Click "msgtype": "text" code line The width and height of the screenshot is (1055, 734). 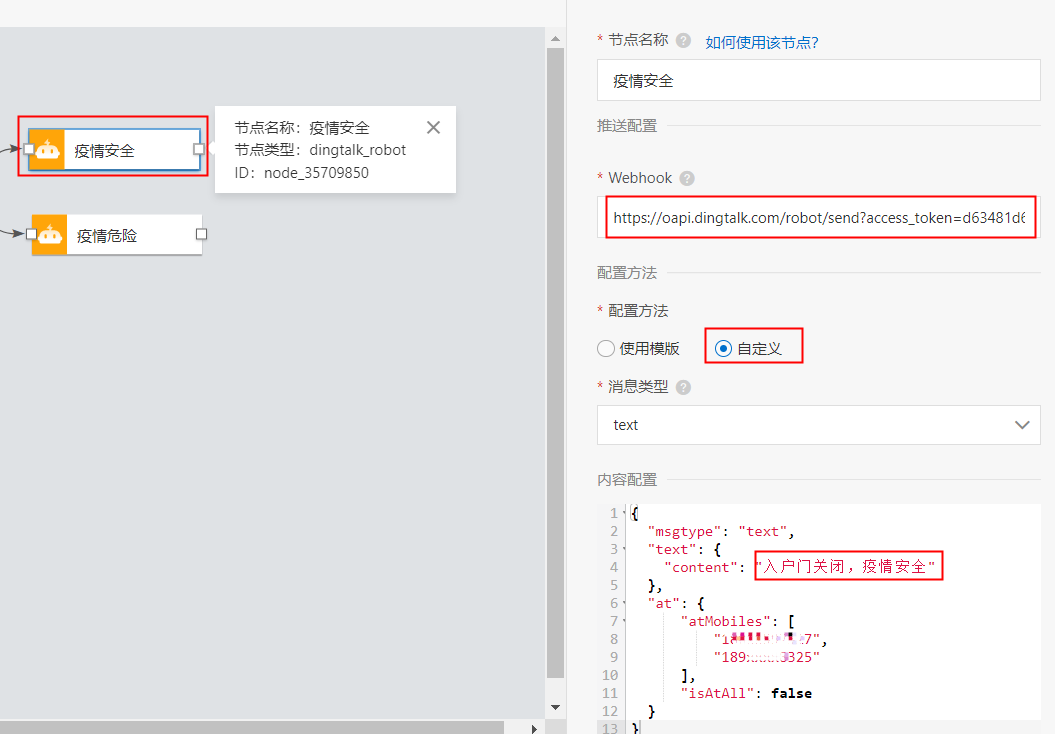pyautogui.click(x=720, y=531)
